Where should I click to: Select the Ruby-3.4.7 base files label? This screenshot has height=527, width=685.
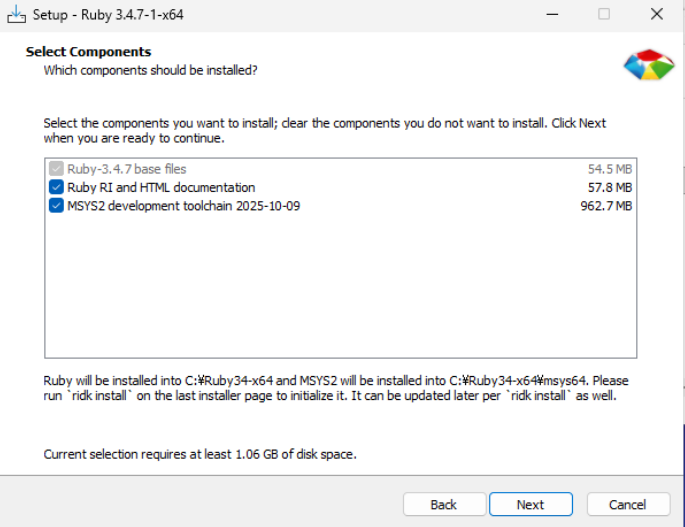127,170
